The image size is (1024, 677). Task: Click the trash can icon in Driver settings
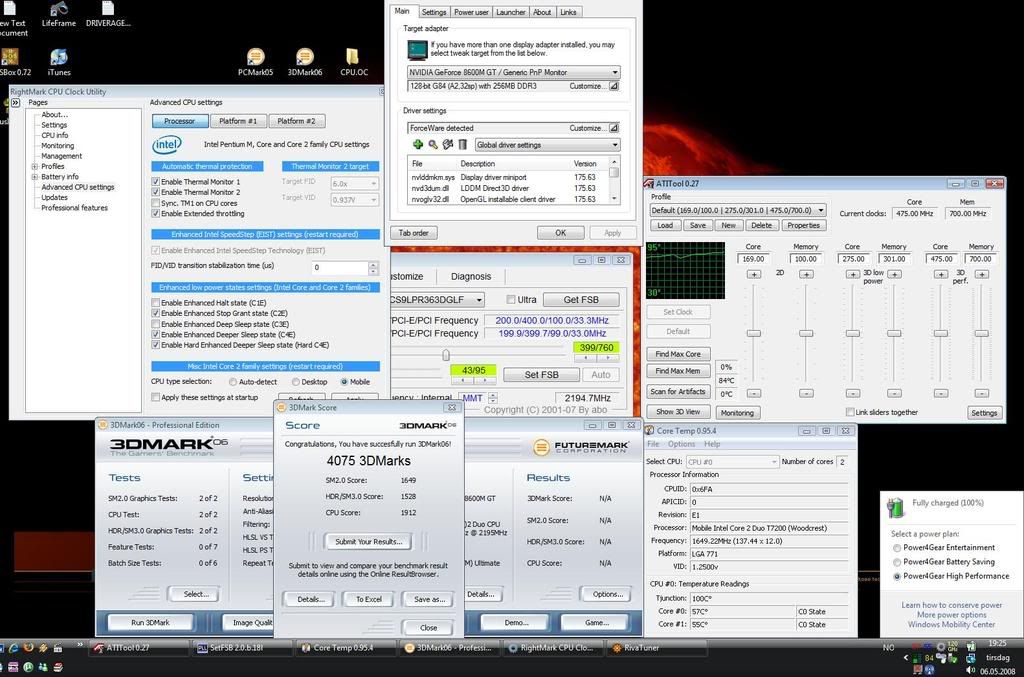(463, 145)
